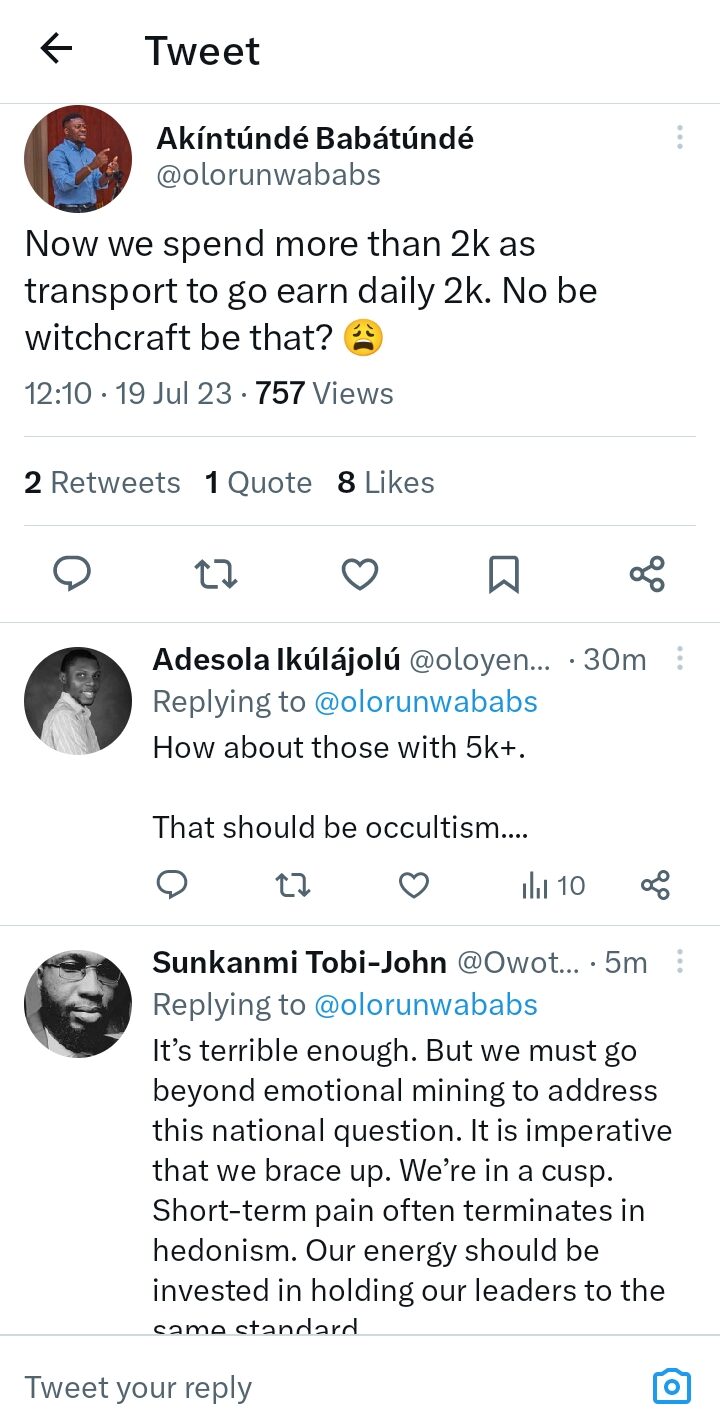Open more options on Adesola's reply
The image size is (720, 1410).
[680, 659]
